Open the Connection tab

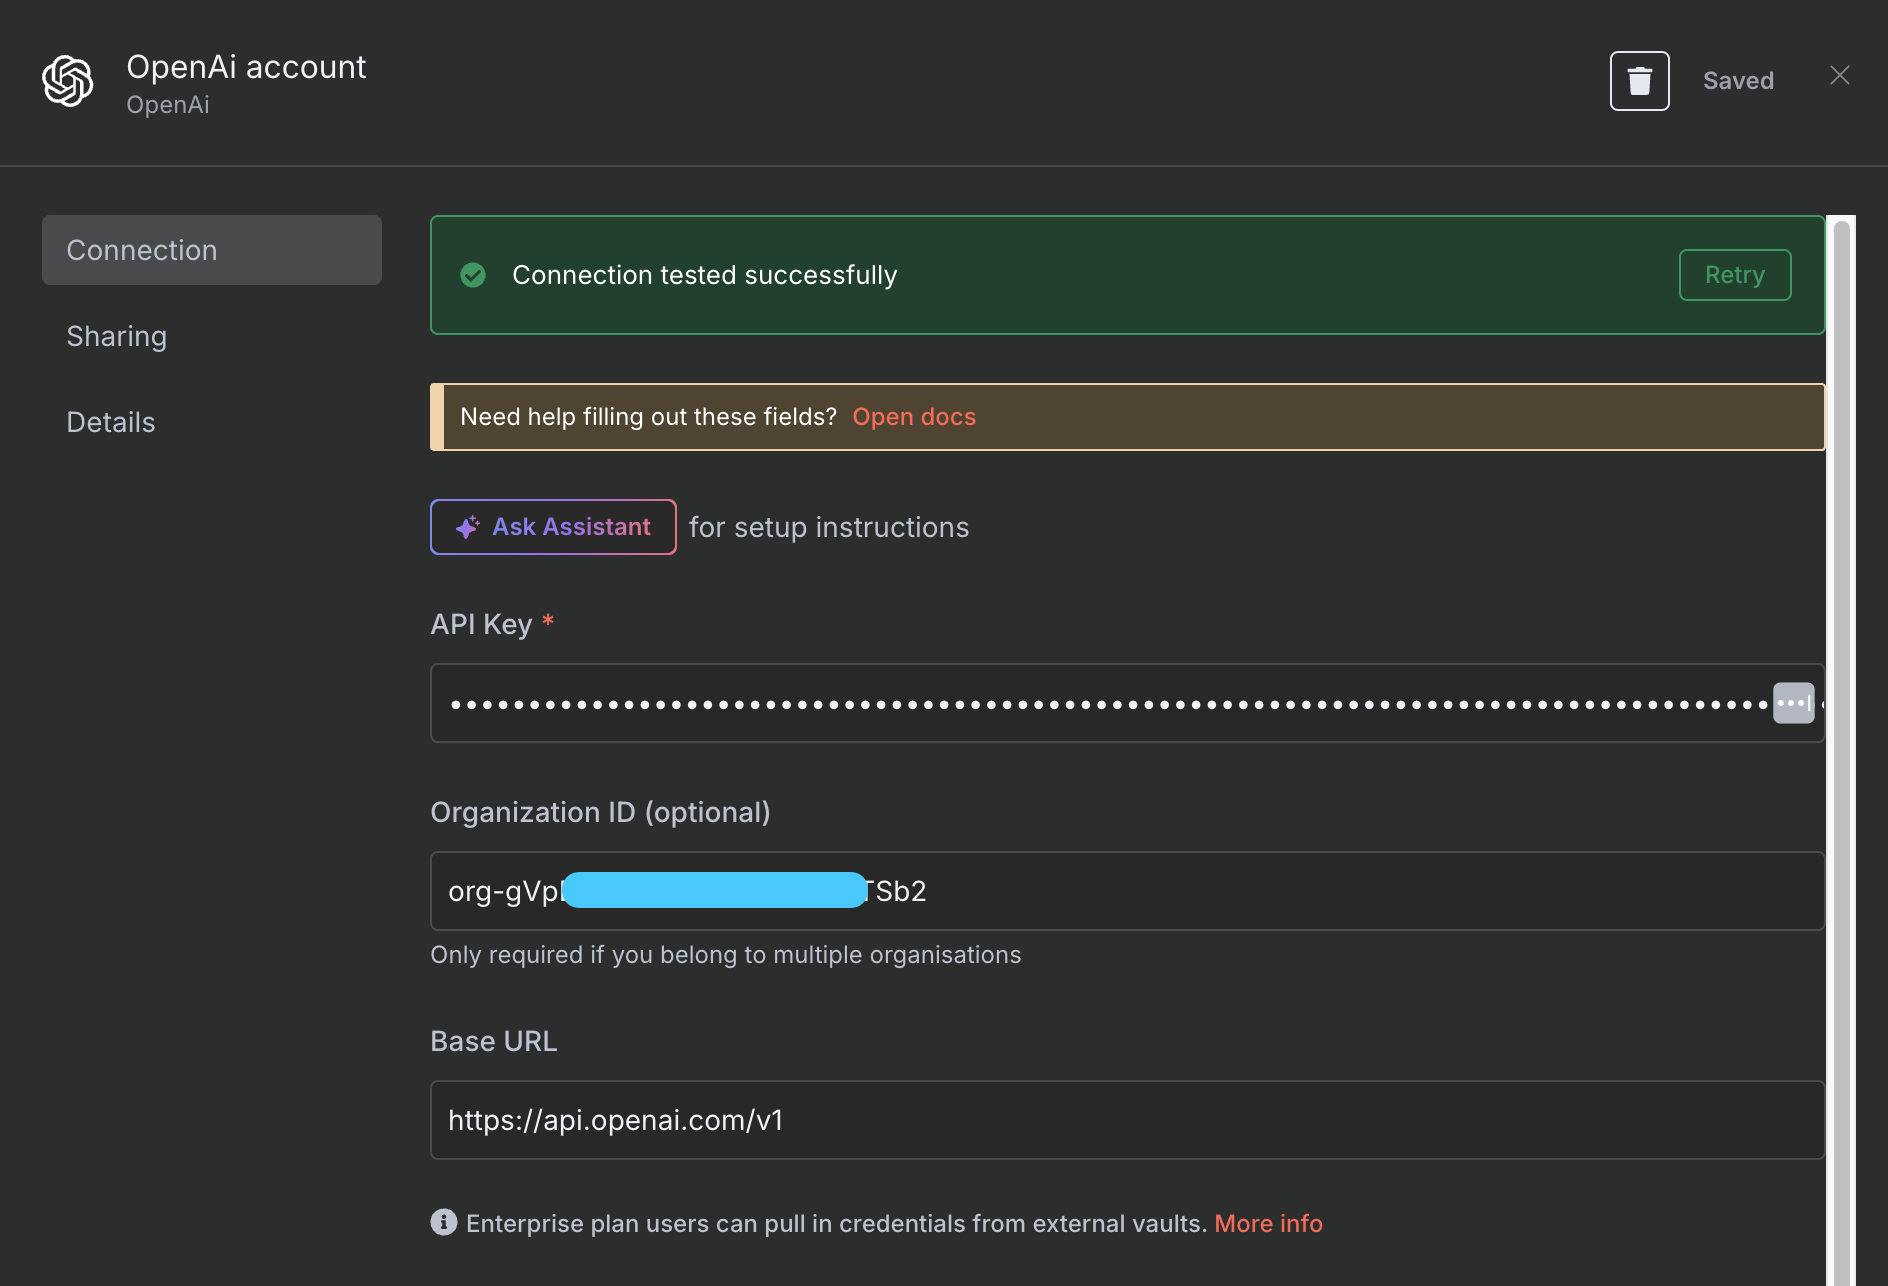(x=212, y=250)
